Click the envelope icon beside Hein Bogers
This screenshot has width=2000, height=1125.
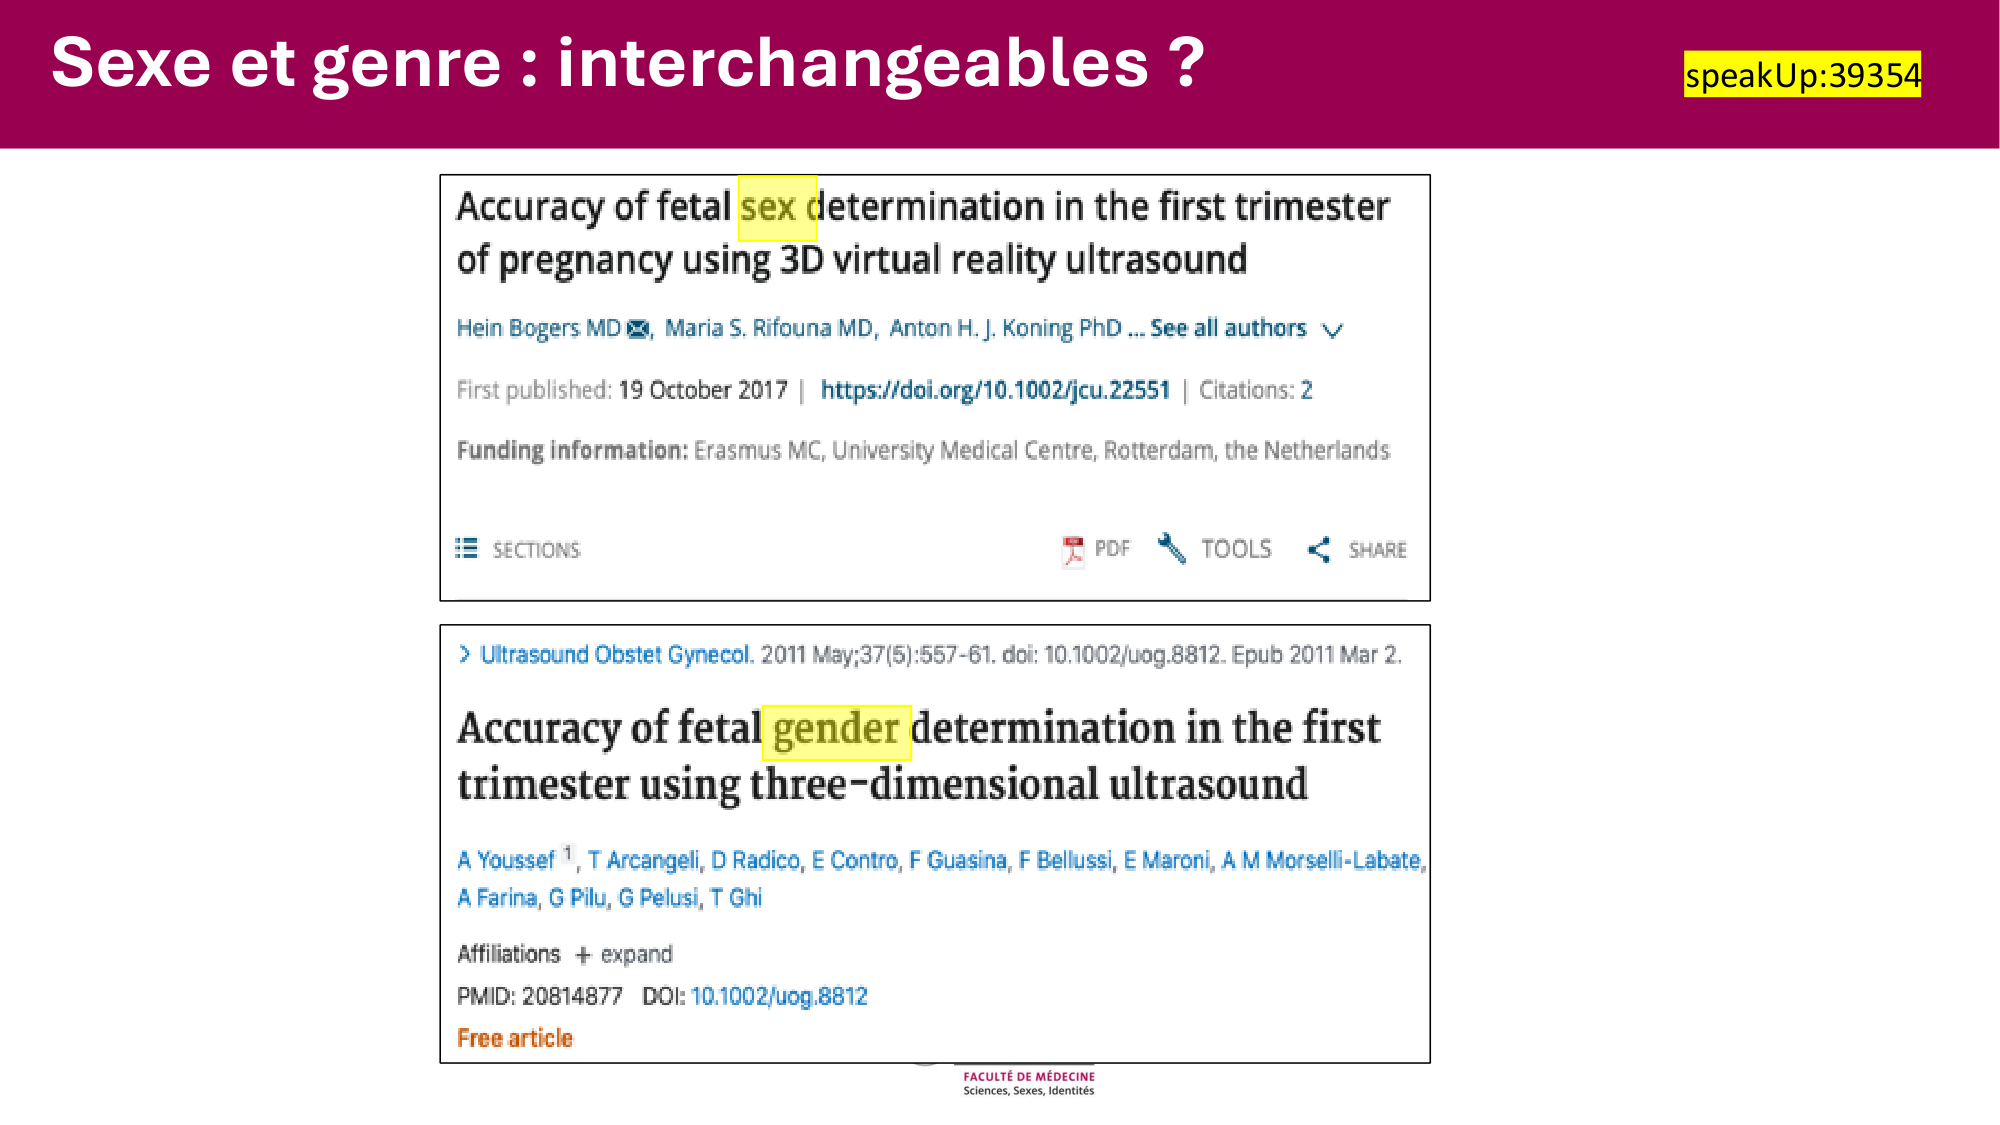click(638, 329)
